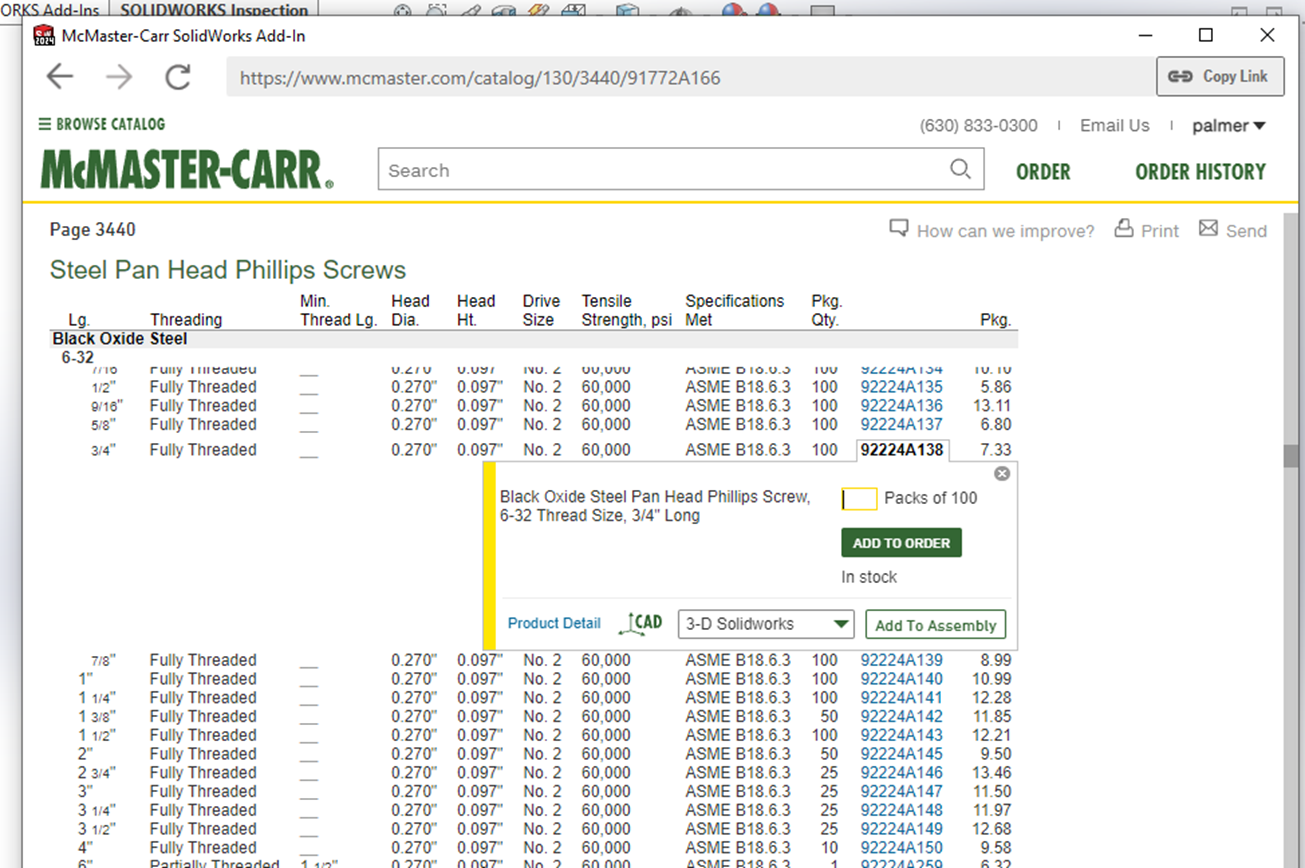Open part number 92224A146
Viewport: 1305px width, 868px height.
pyautogui.click(x=901, y=773)
